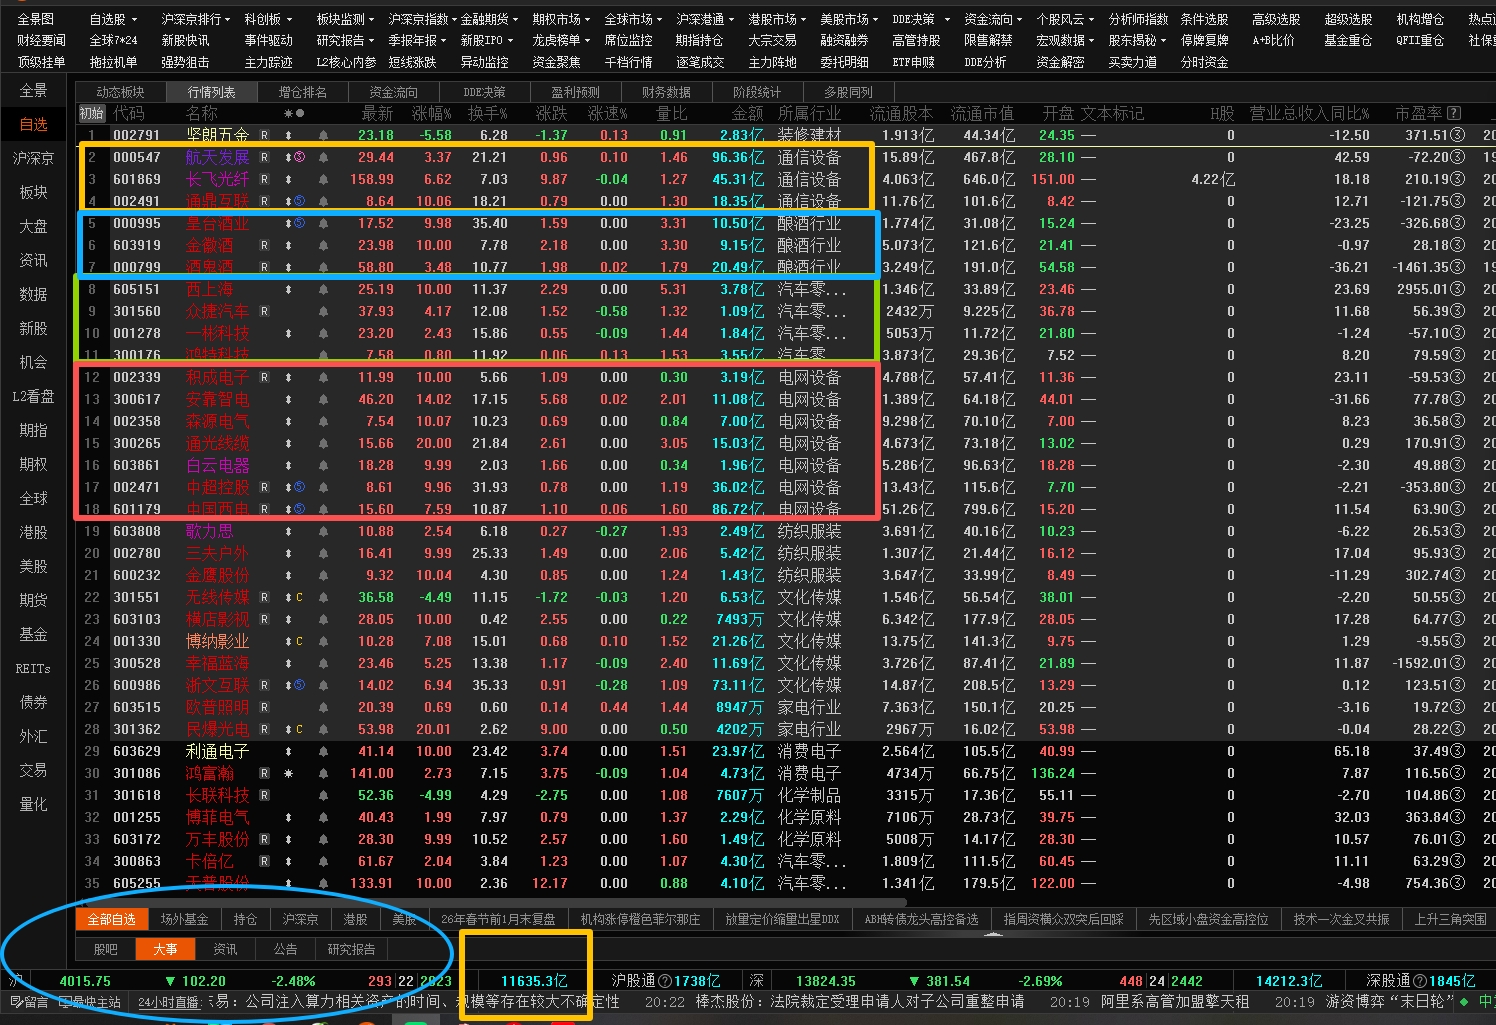Open the 场外基金 watchlist tab
The image size is (1496, 1025).
point(184,919)
